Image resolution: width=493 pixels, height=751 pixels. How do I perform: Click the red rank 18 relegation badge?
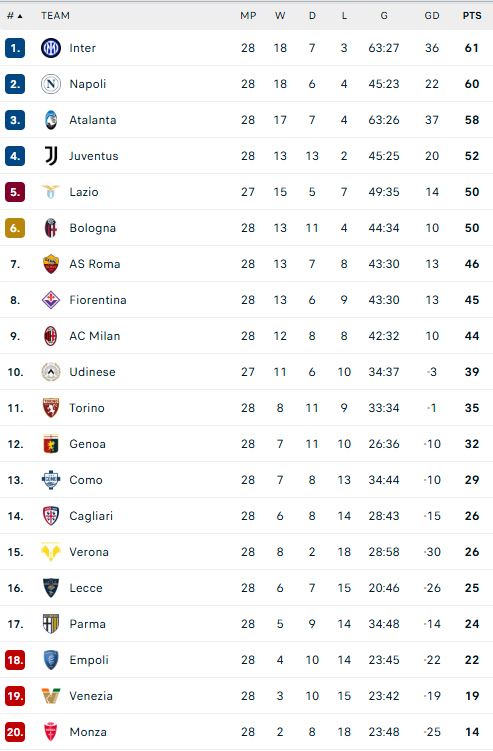click(x=15, y=660)
